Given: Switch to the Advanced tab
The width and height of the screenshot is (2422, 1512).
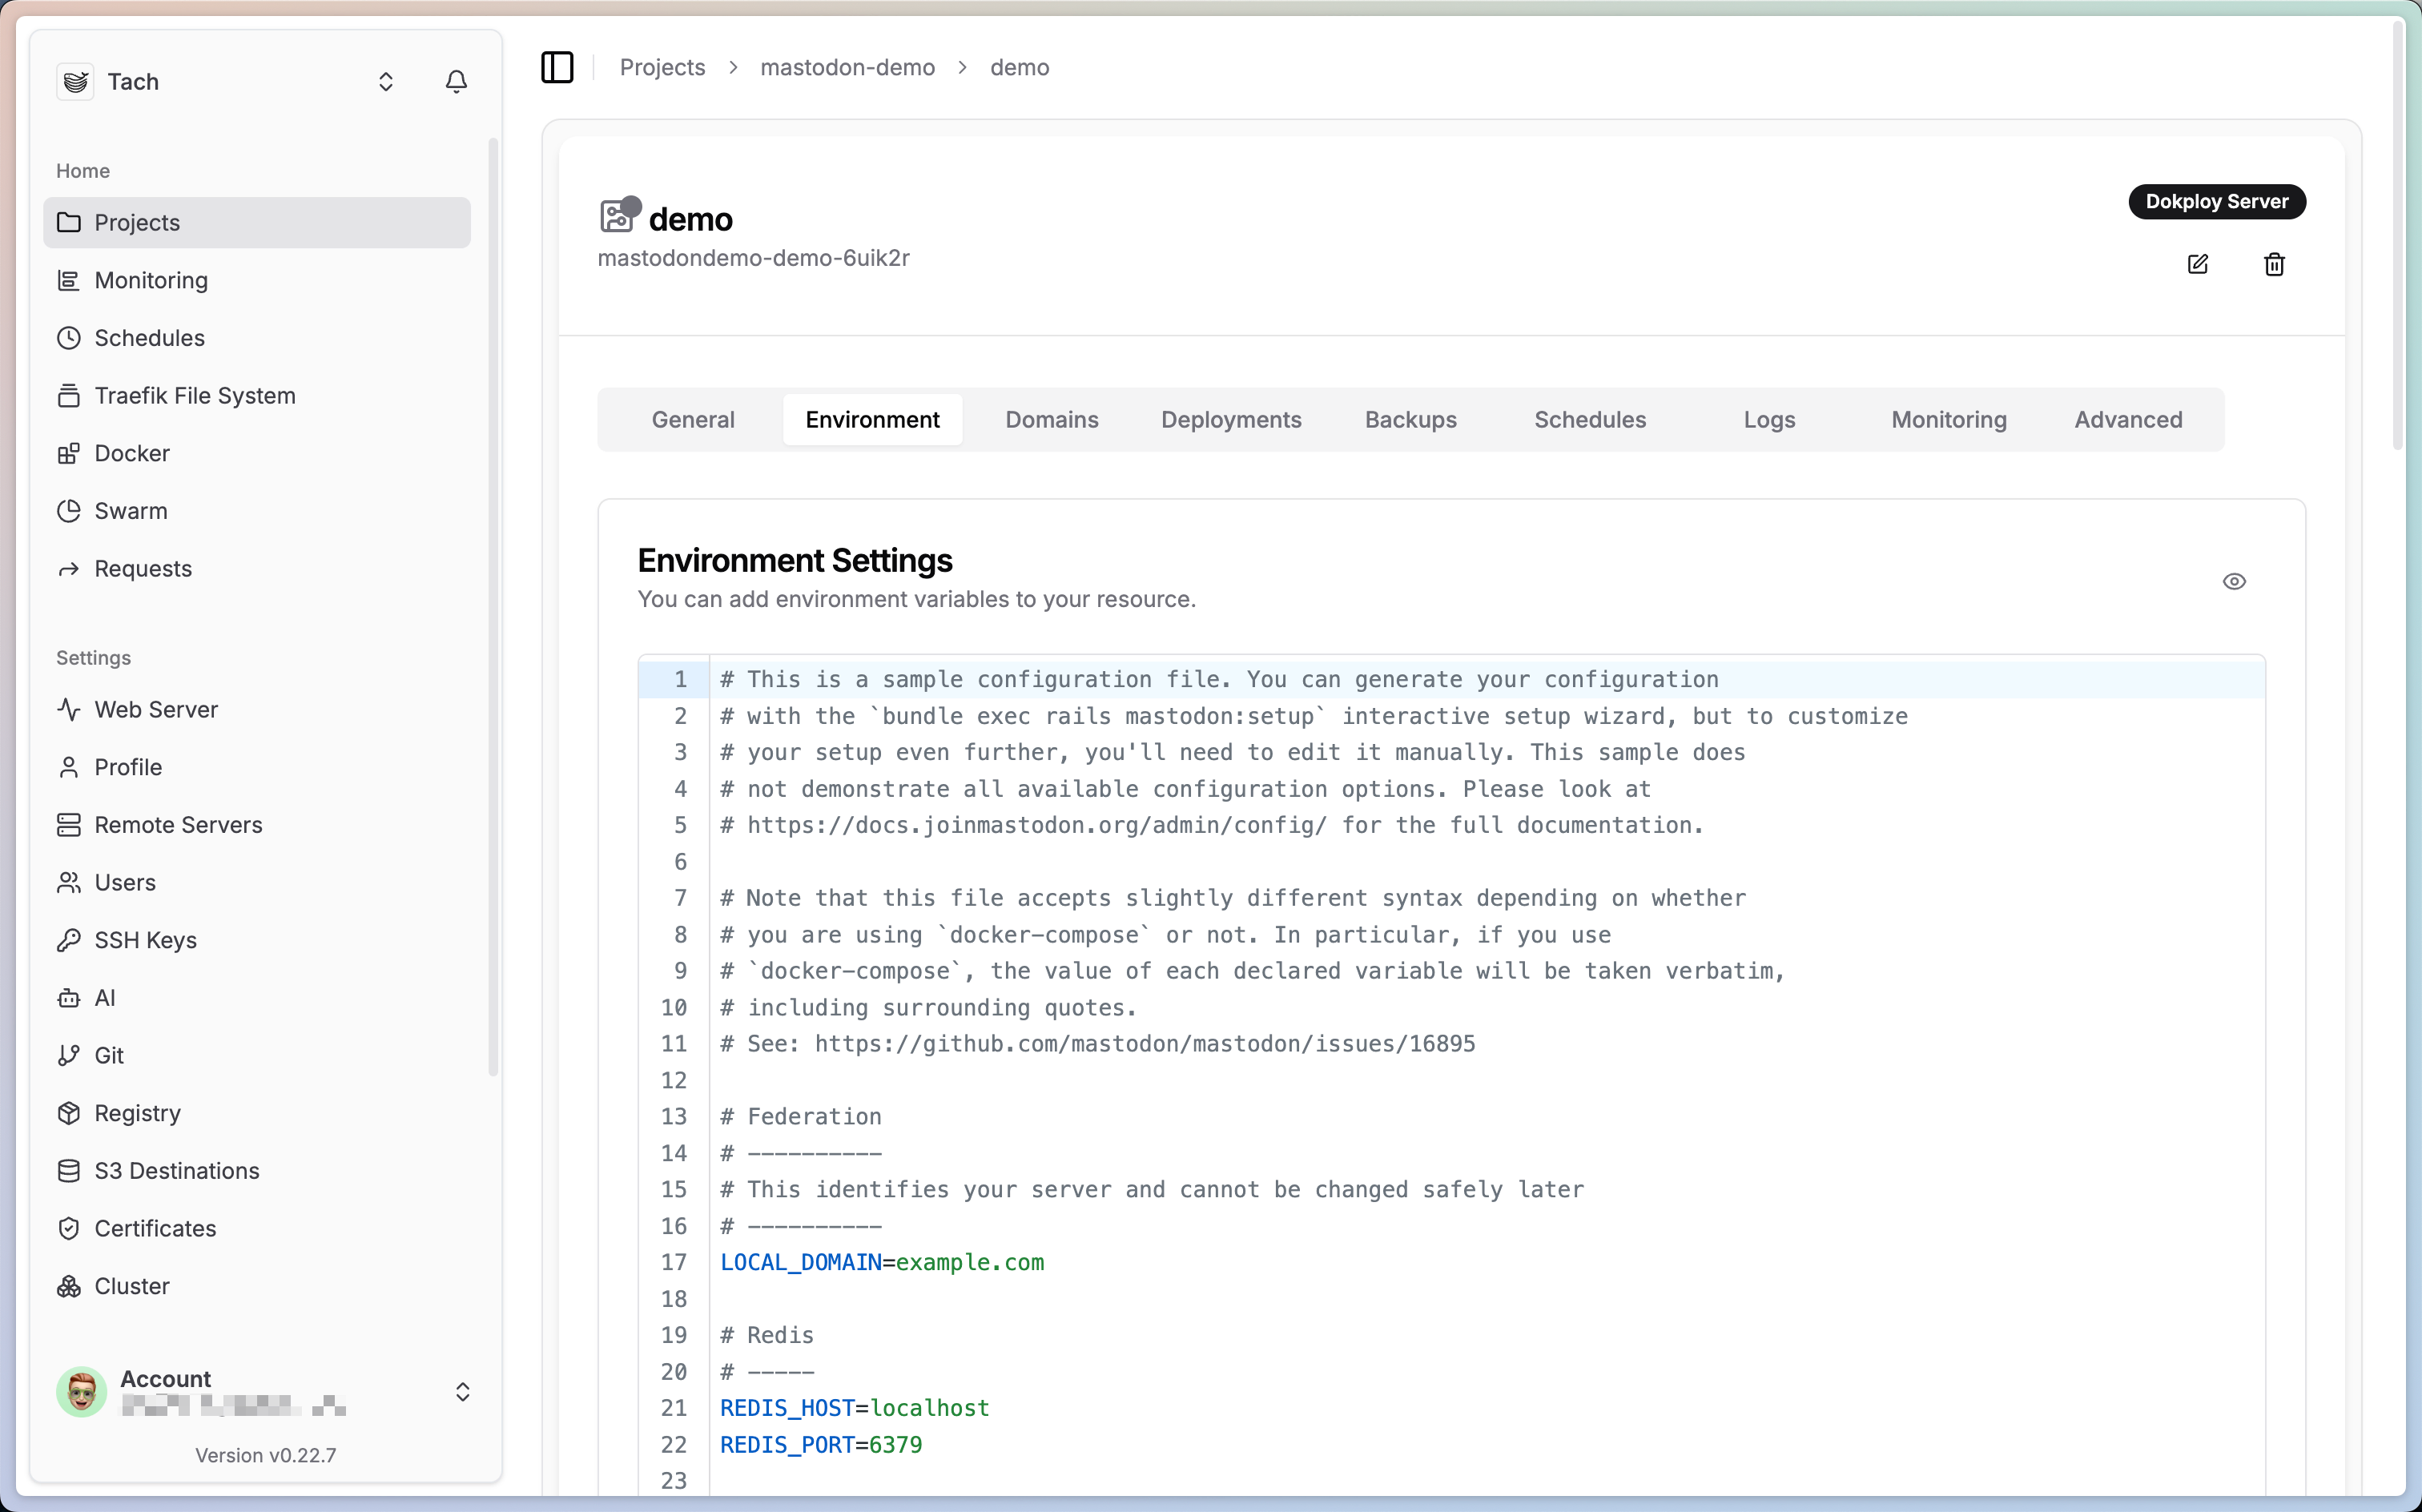Looking at the screenshot, I should [2127, 419].
